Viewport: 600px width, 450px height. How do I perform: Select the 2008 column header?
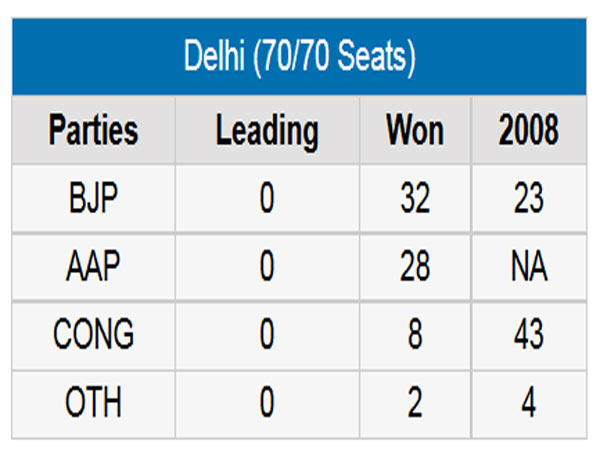click(x=529, y=130)
